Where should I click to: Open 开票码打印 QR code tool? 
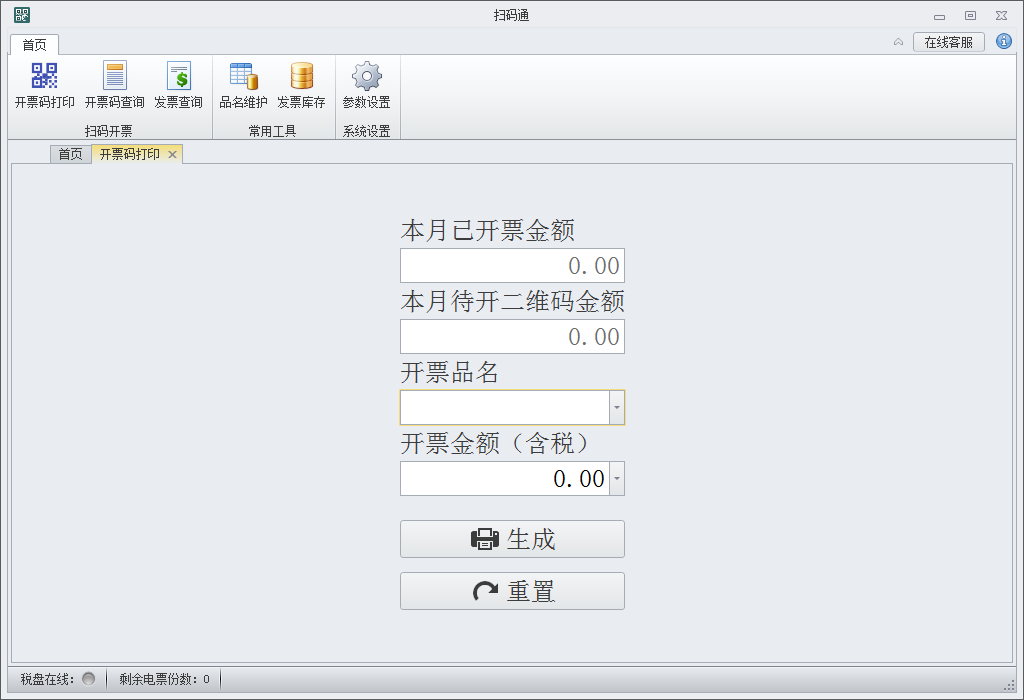tap(44, 86)
